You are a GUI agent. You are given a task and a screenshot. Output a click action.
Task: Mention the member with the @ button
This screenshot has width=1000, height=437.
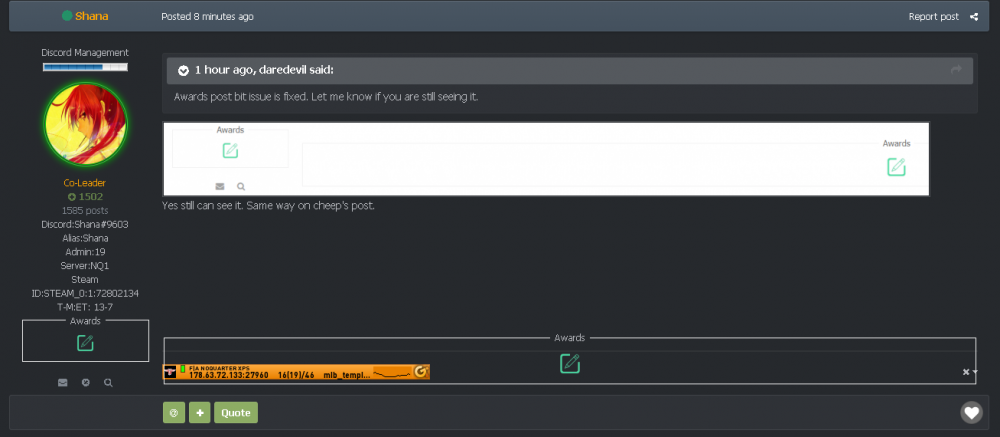click(173, 413)
